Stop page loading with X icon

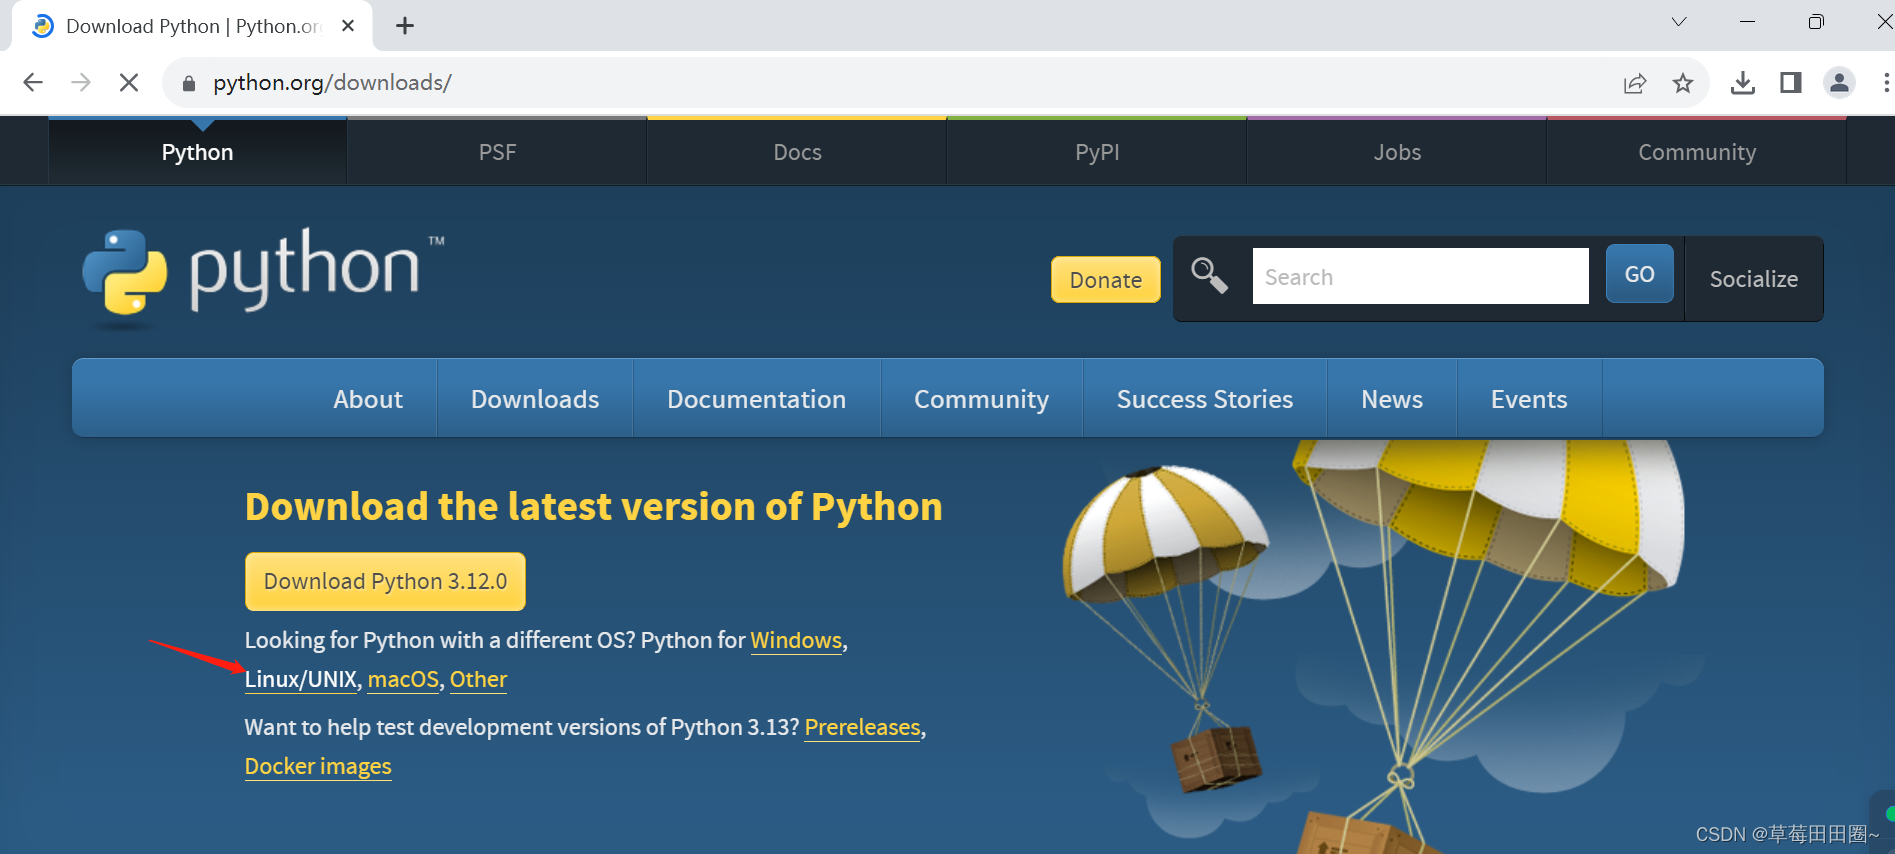coord(129,83)
